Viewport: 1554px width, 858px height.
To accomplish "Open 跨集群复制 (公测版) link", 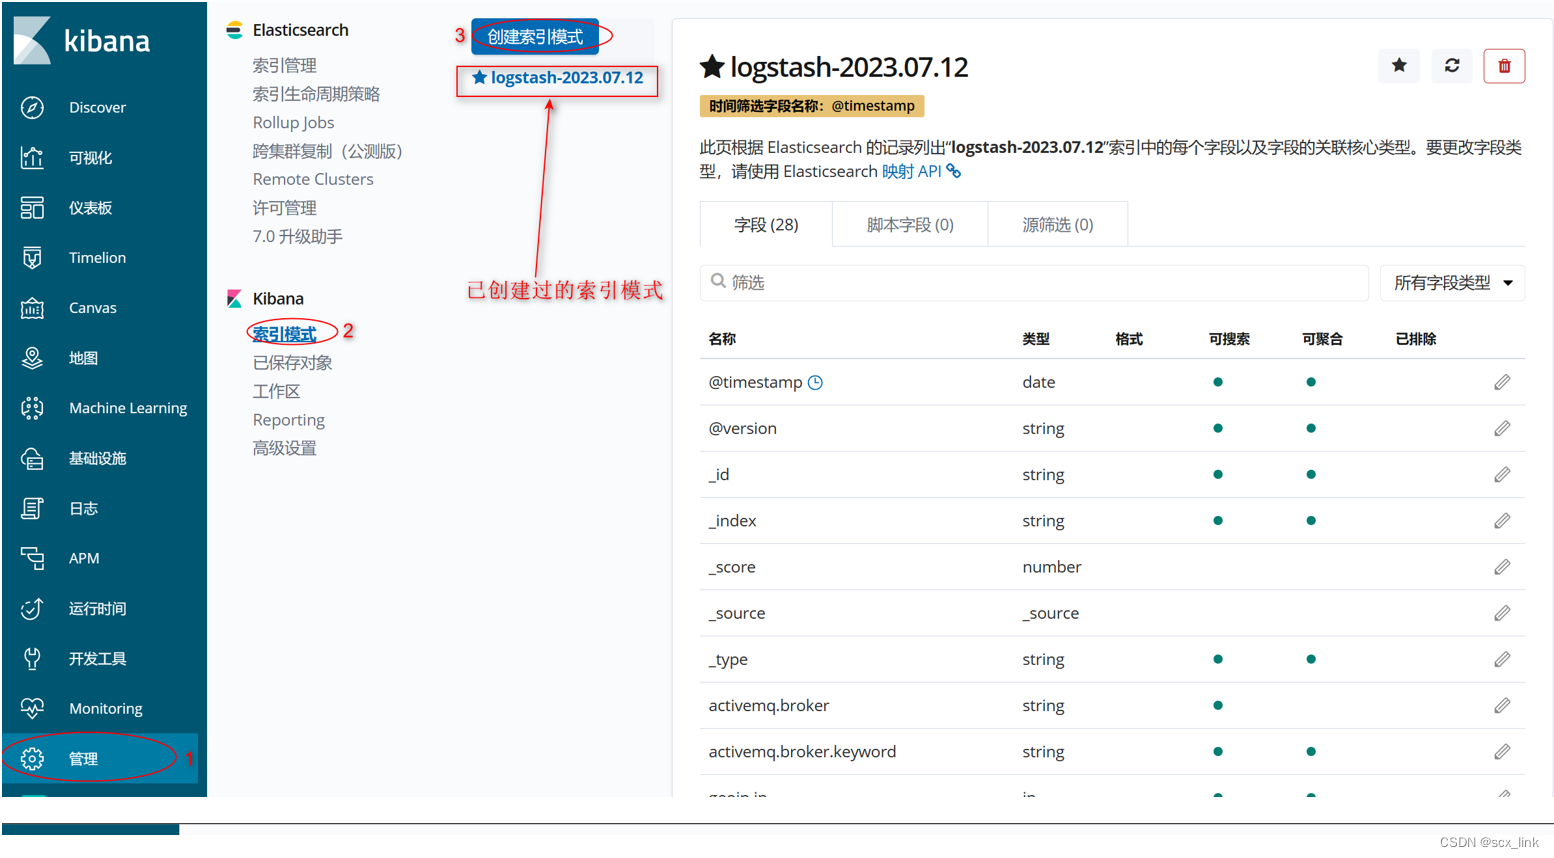I will tap(327, 151).
